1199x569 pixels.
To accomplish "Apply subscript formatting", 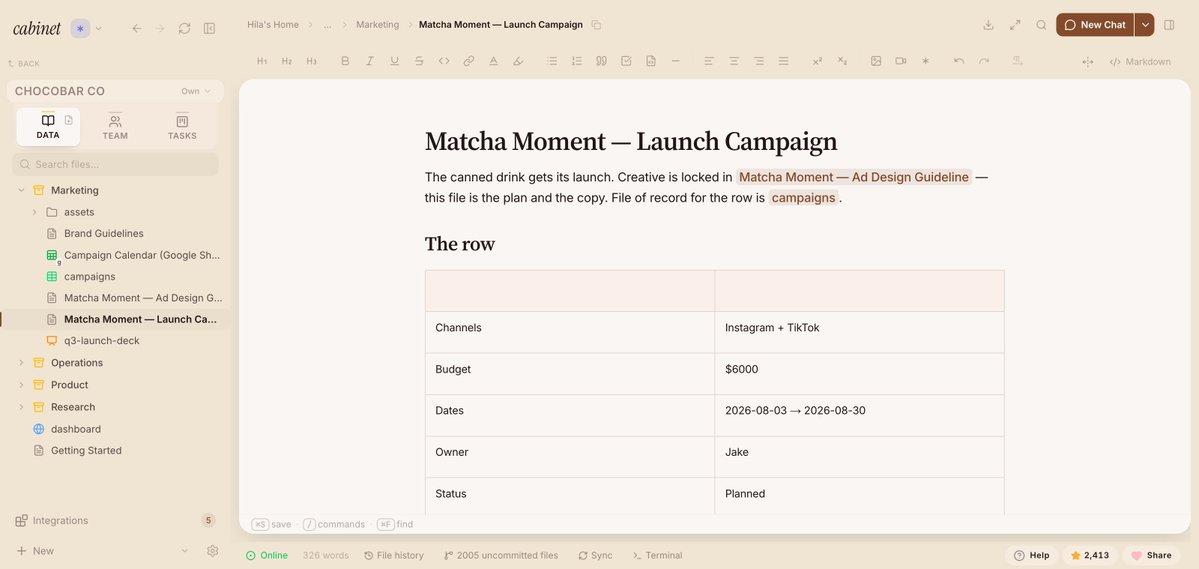I will click(842, 61).
